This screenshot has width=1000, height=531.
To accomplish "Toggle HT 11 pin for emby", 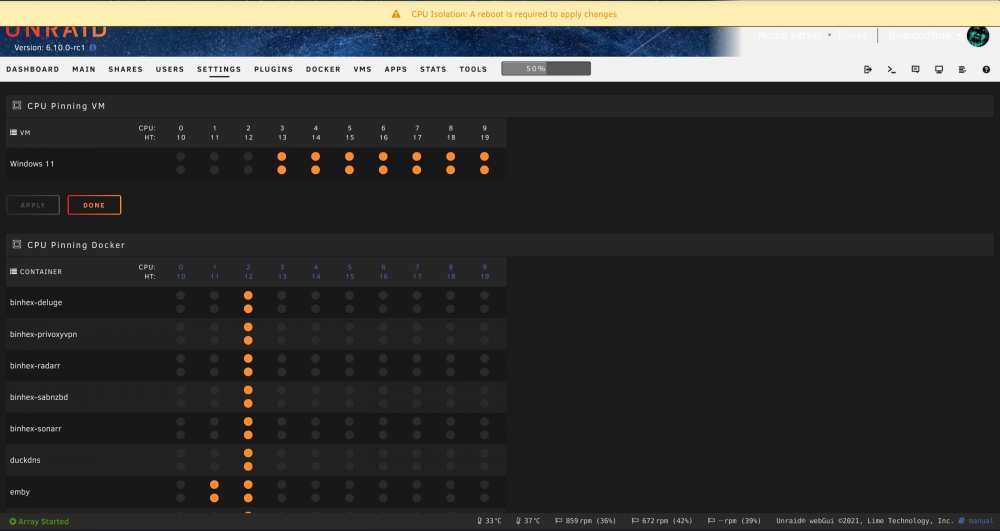I will [x=214, y=498].
